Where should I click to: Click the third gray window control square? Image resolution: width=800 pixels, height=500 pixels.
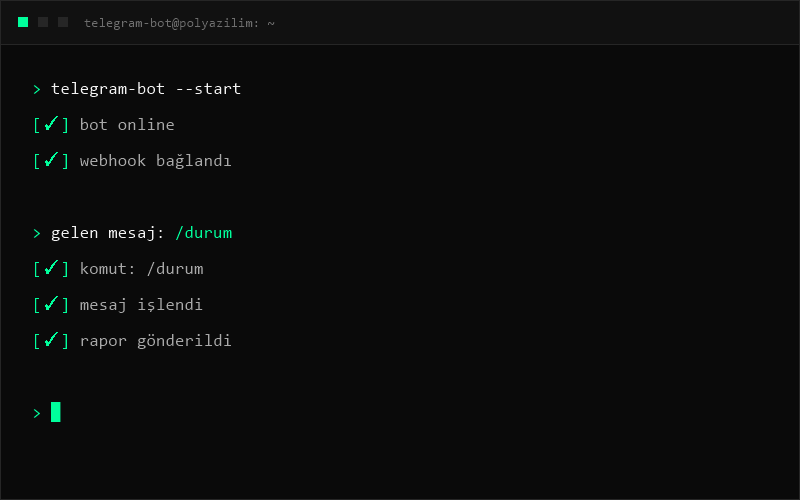tap(63, 22)
